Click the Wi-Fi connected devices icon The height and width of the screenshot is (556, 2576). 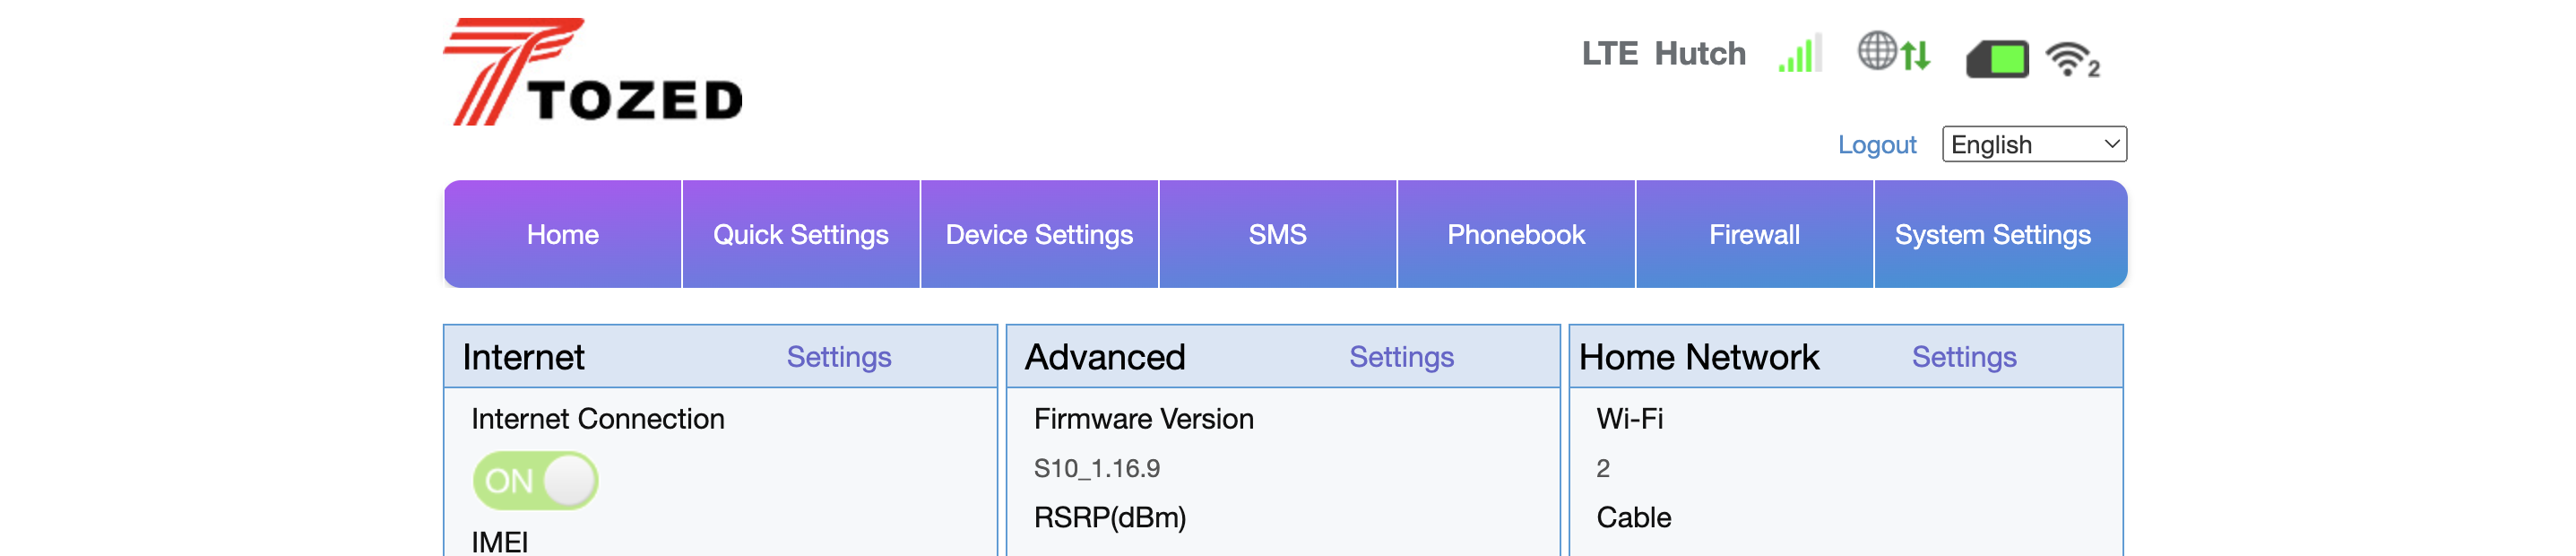(x=2072, y=60)
